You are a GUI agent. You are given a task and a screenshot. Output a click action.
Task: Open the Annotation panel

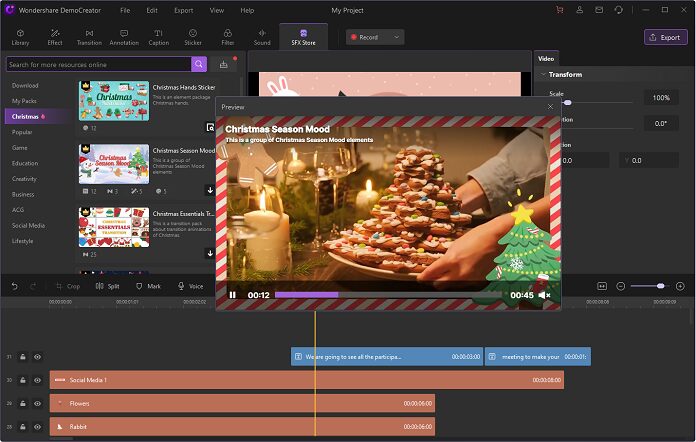(x=124, y=37)
